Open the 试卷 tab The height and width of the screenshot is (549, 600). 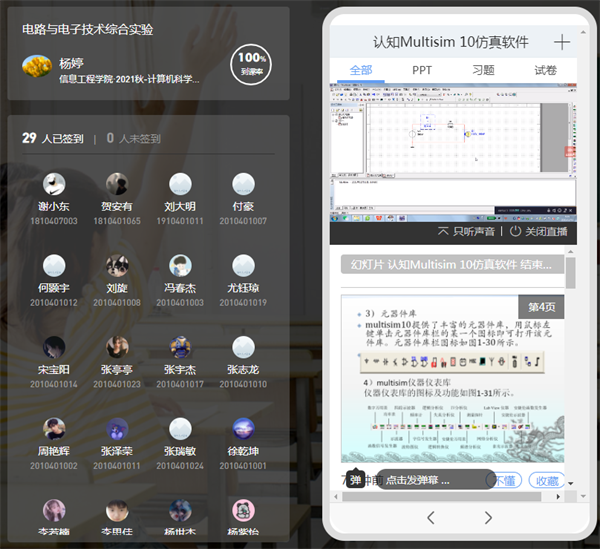pos(545,70)
